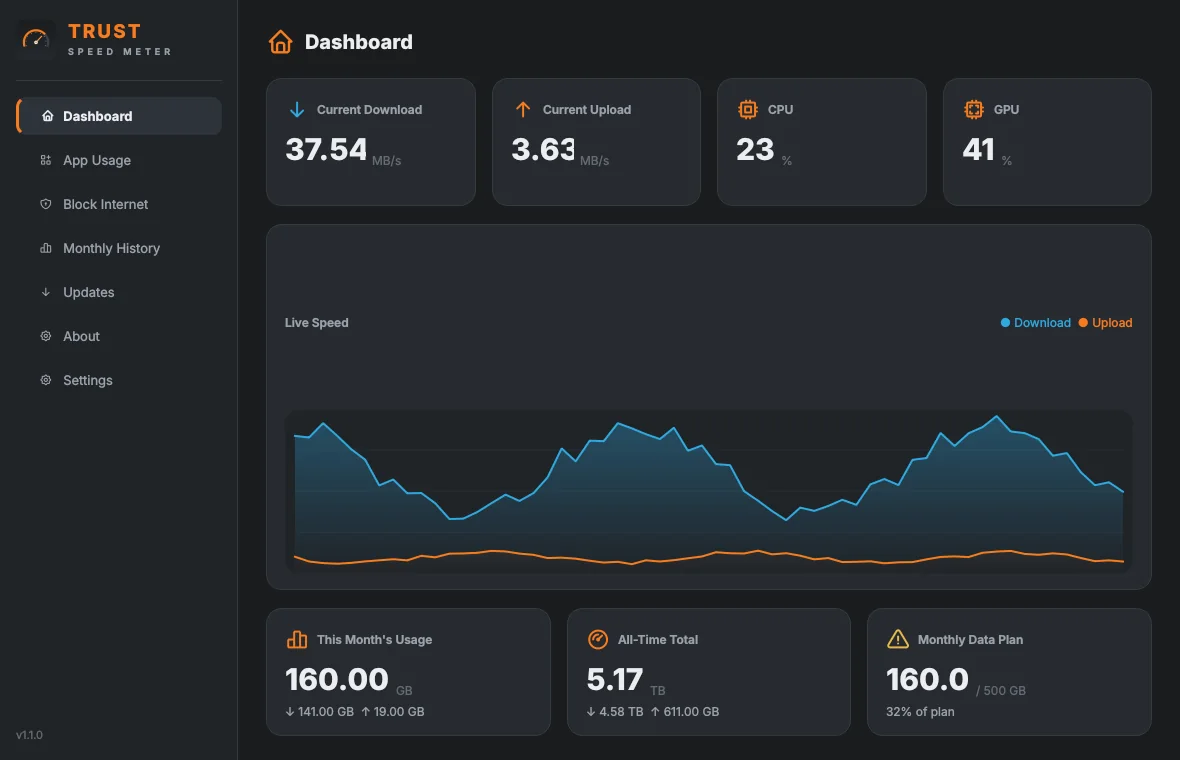Click the Monthly Data Plan warning icon
This screenshot has height=760, width=1180.
coord(898,640)
